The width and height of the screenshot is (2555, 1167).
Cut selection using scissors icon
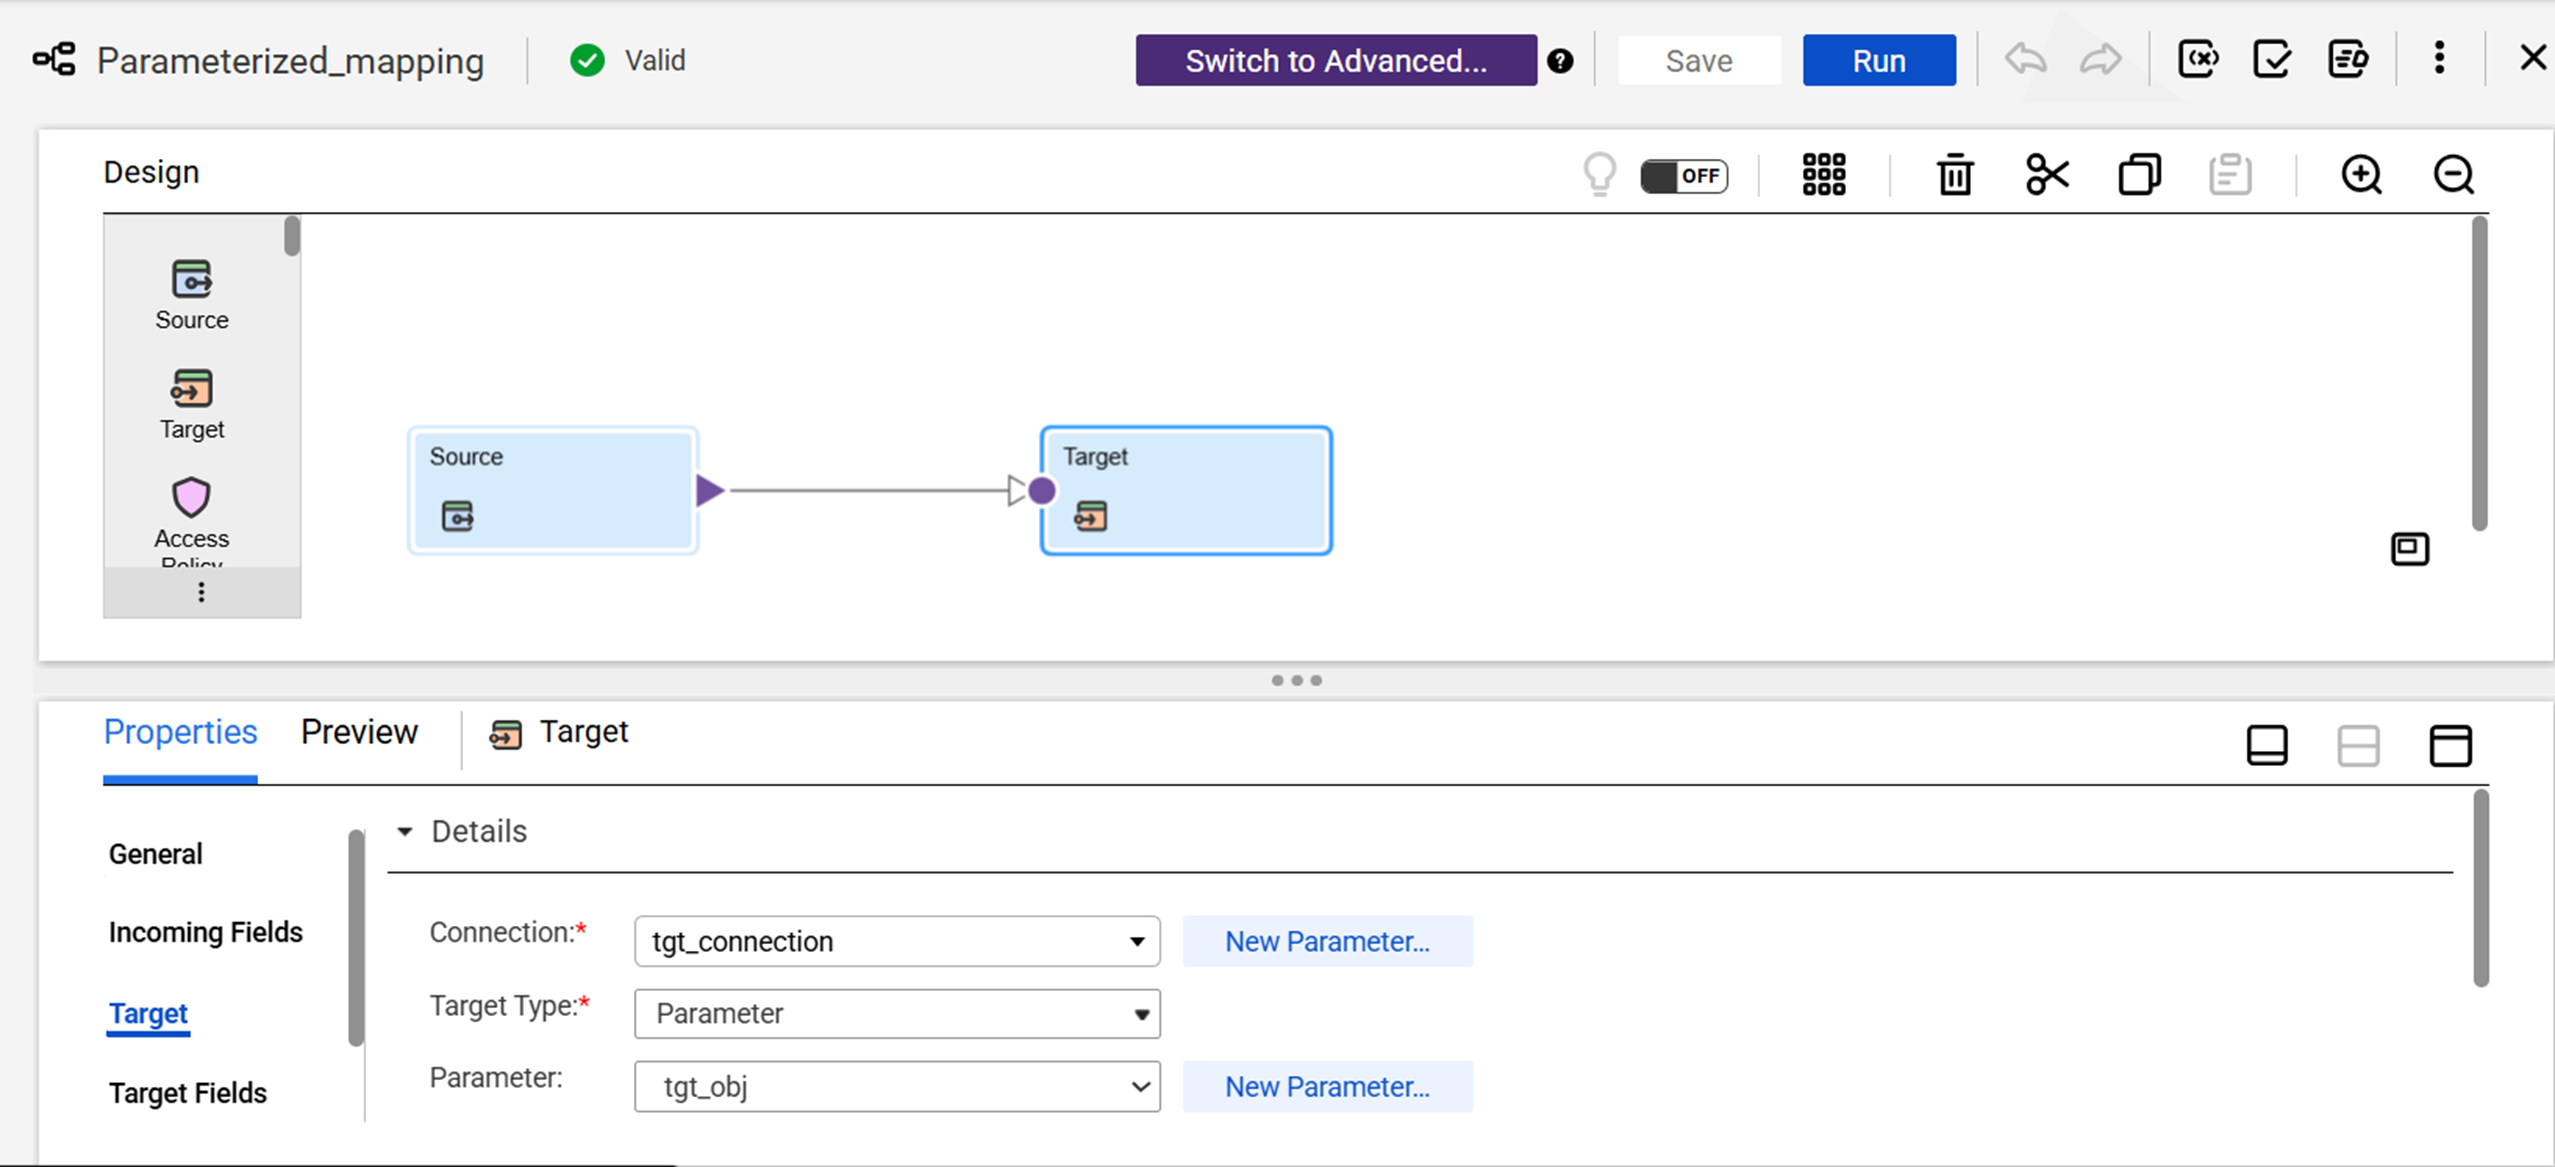tap(2047, 175)
